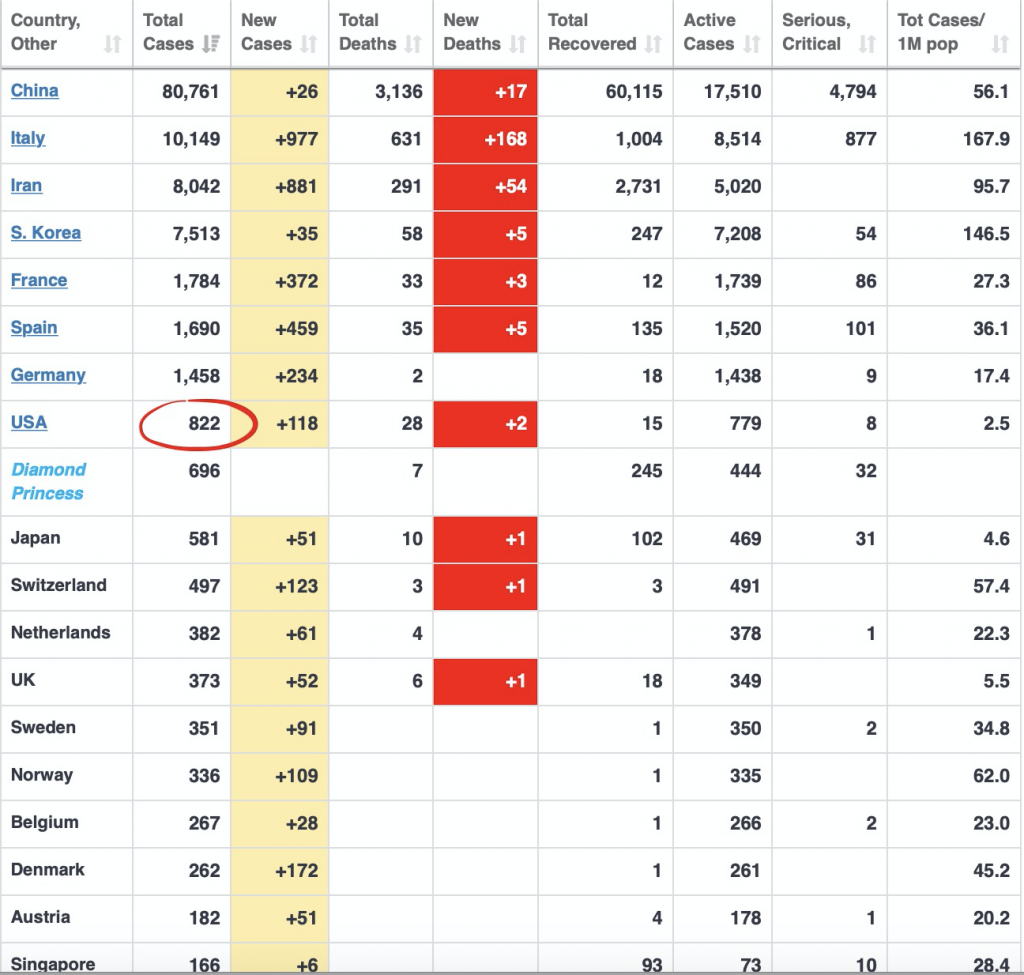The image size is (1024, 975).
Task: Open the Iran country page
Action: [26, 186]
